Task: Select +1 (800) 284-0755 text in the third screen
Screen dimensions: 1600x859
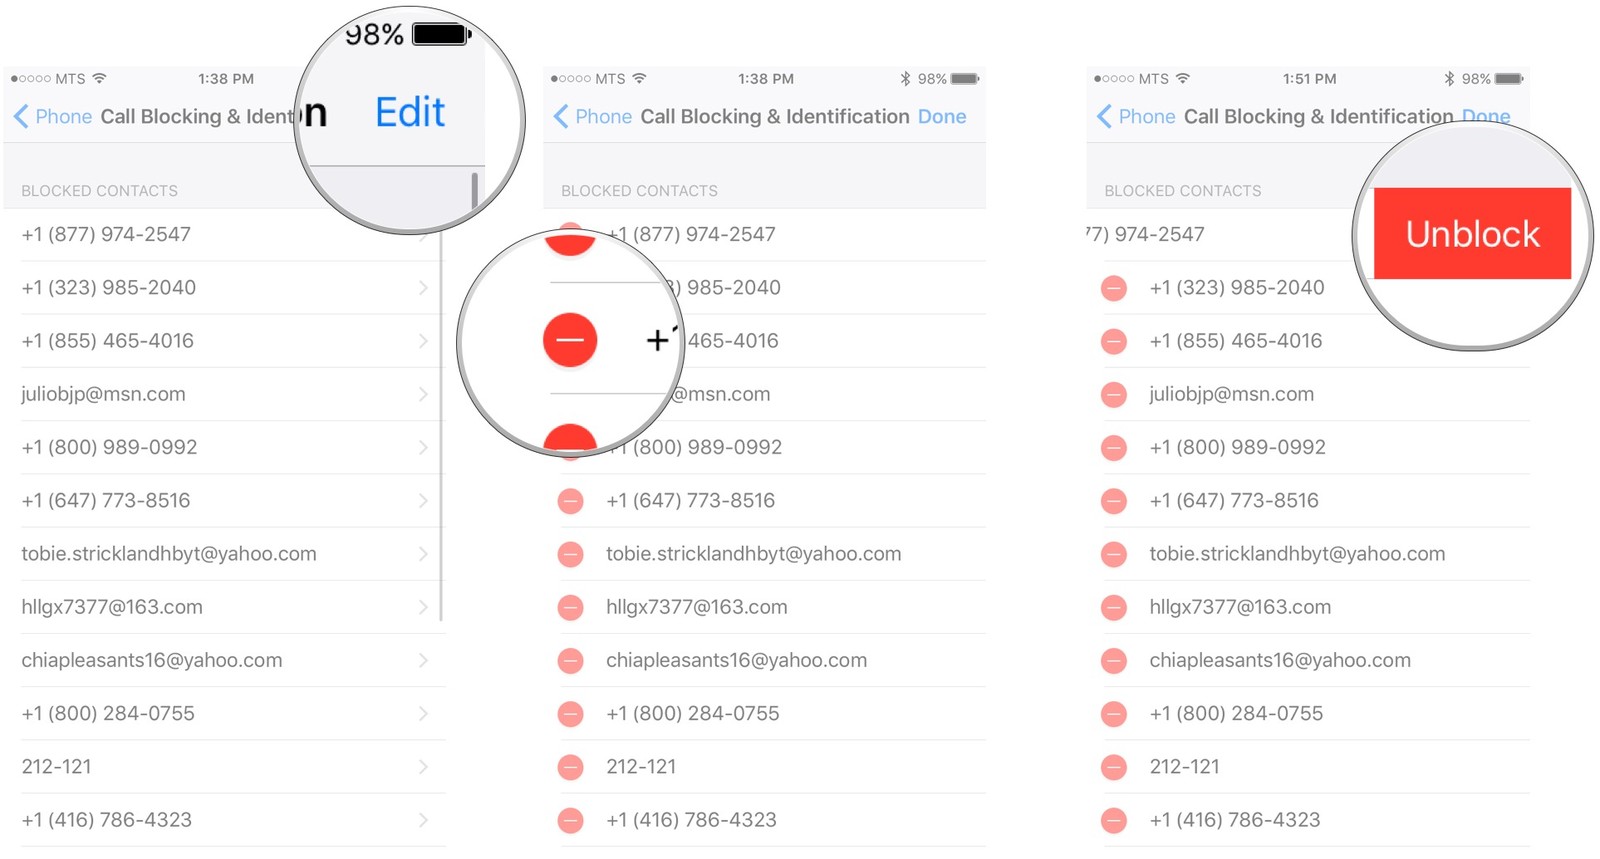Action: pos(1236,714)
